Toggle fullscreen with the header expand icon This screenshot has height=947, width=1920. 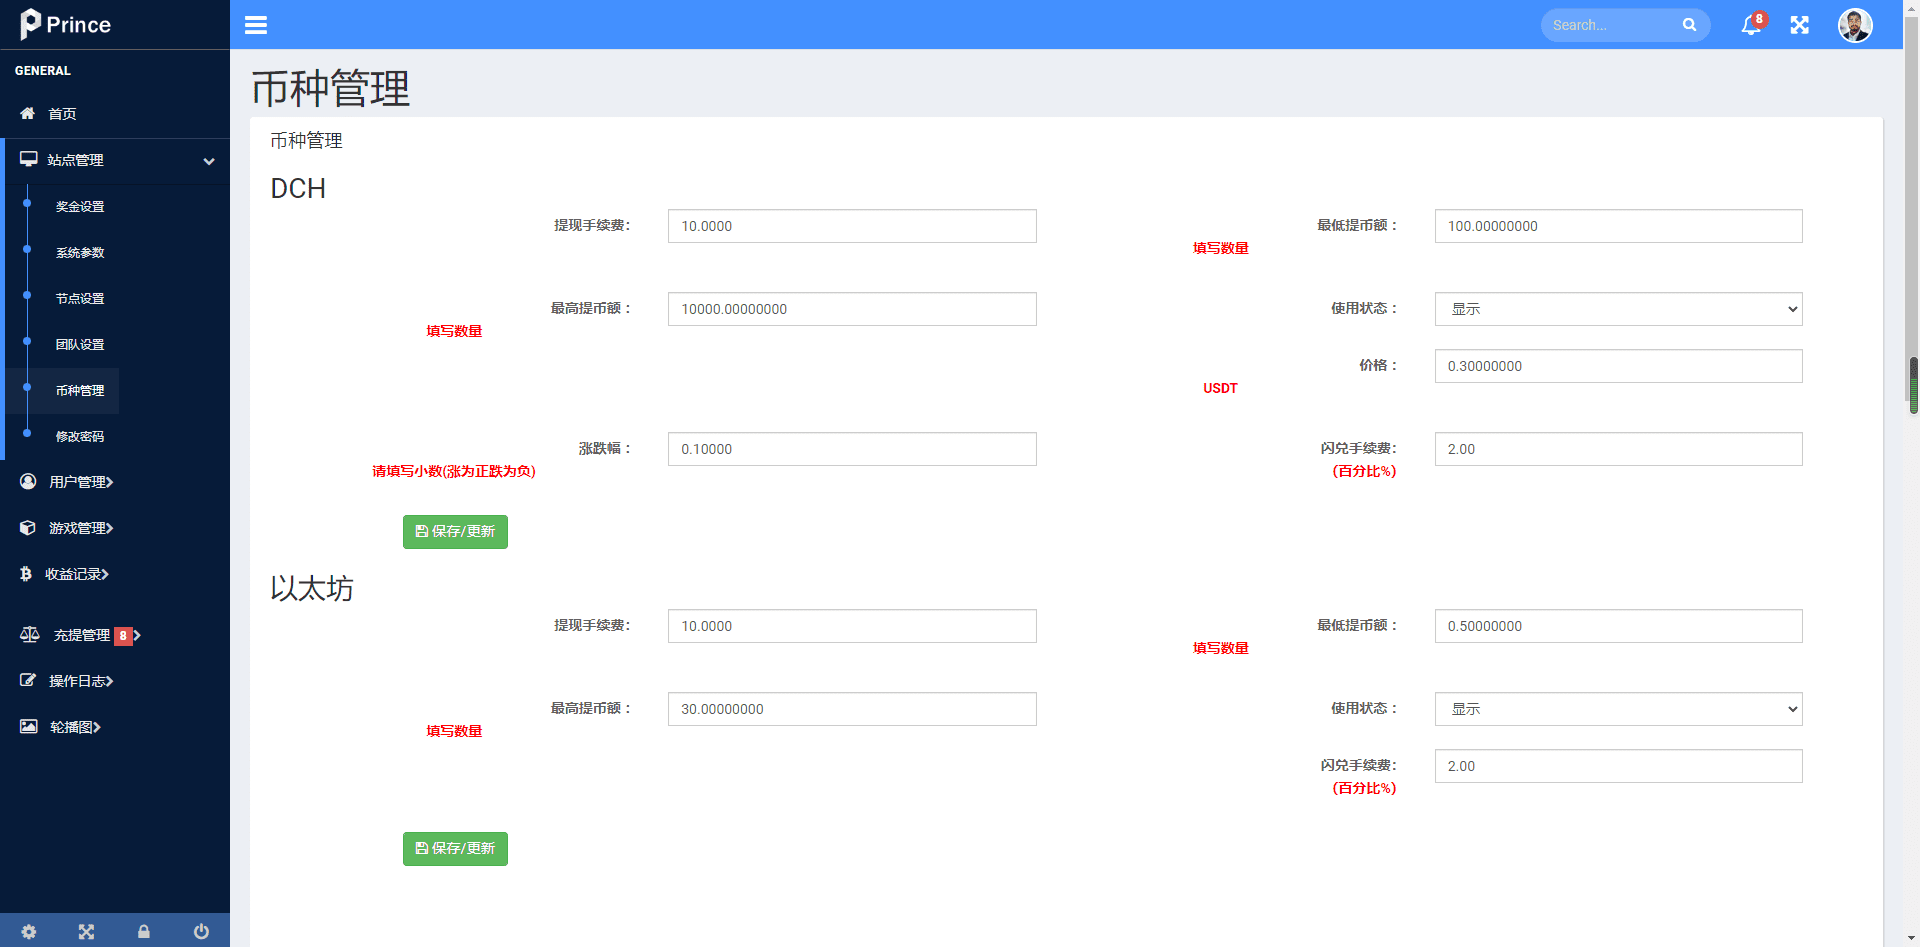point(1799,25)
